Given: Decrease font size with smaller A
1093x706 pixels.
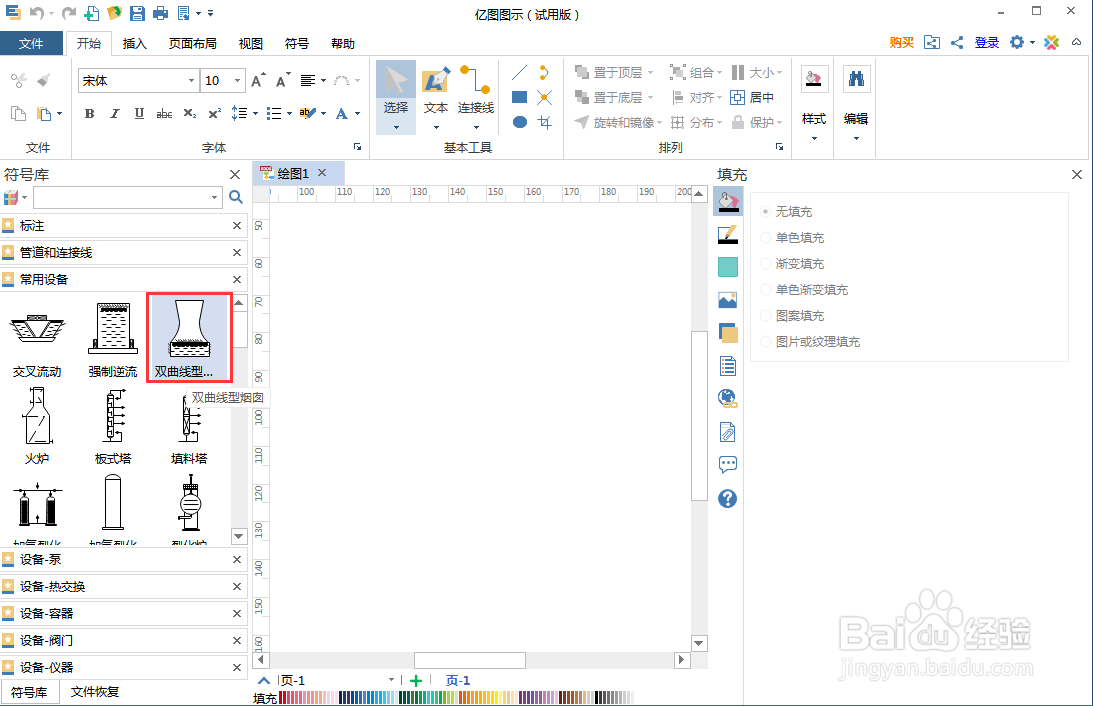Looking at the screenshot, I should click(x=282, y=81).
